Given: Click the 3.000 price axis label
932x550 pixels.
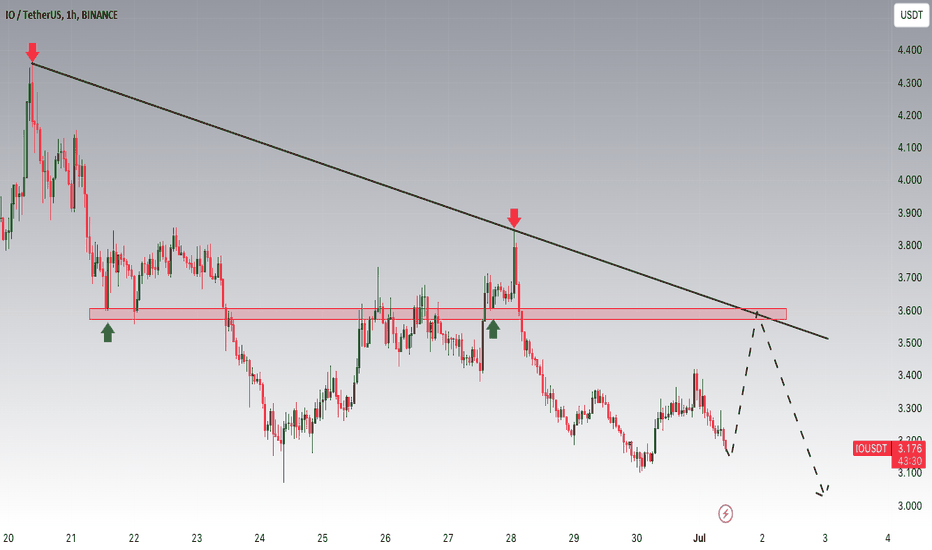Looking at the screenshot, I should click(909, 506).
